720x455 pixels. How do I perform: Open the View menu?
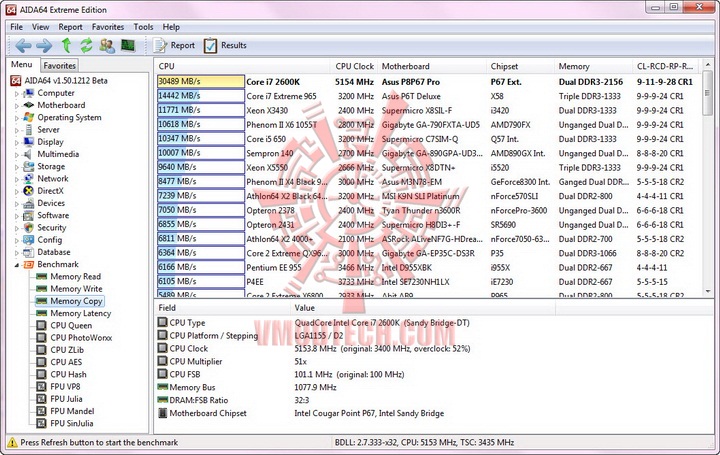(40, 27)
